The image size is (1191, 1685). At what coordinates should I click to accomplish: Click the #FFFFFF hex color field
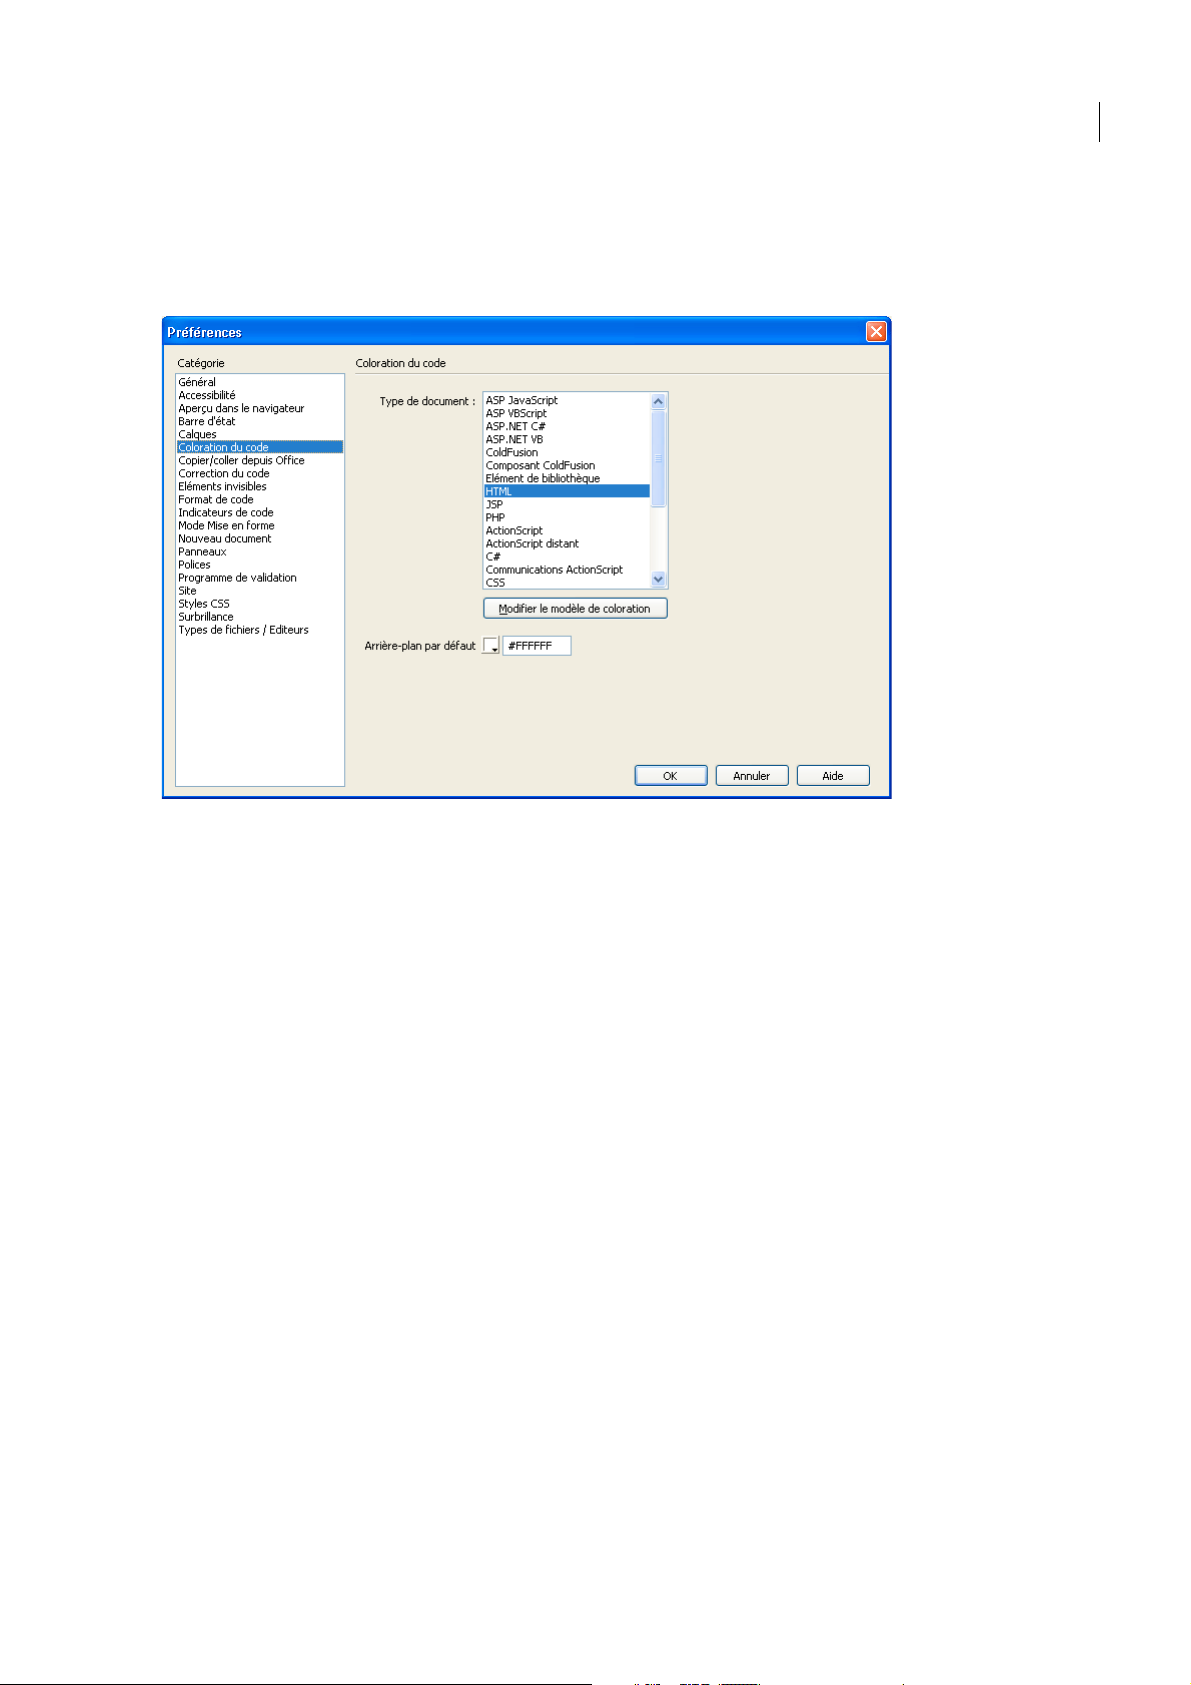[537, 646]
